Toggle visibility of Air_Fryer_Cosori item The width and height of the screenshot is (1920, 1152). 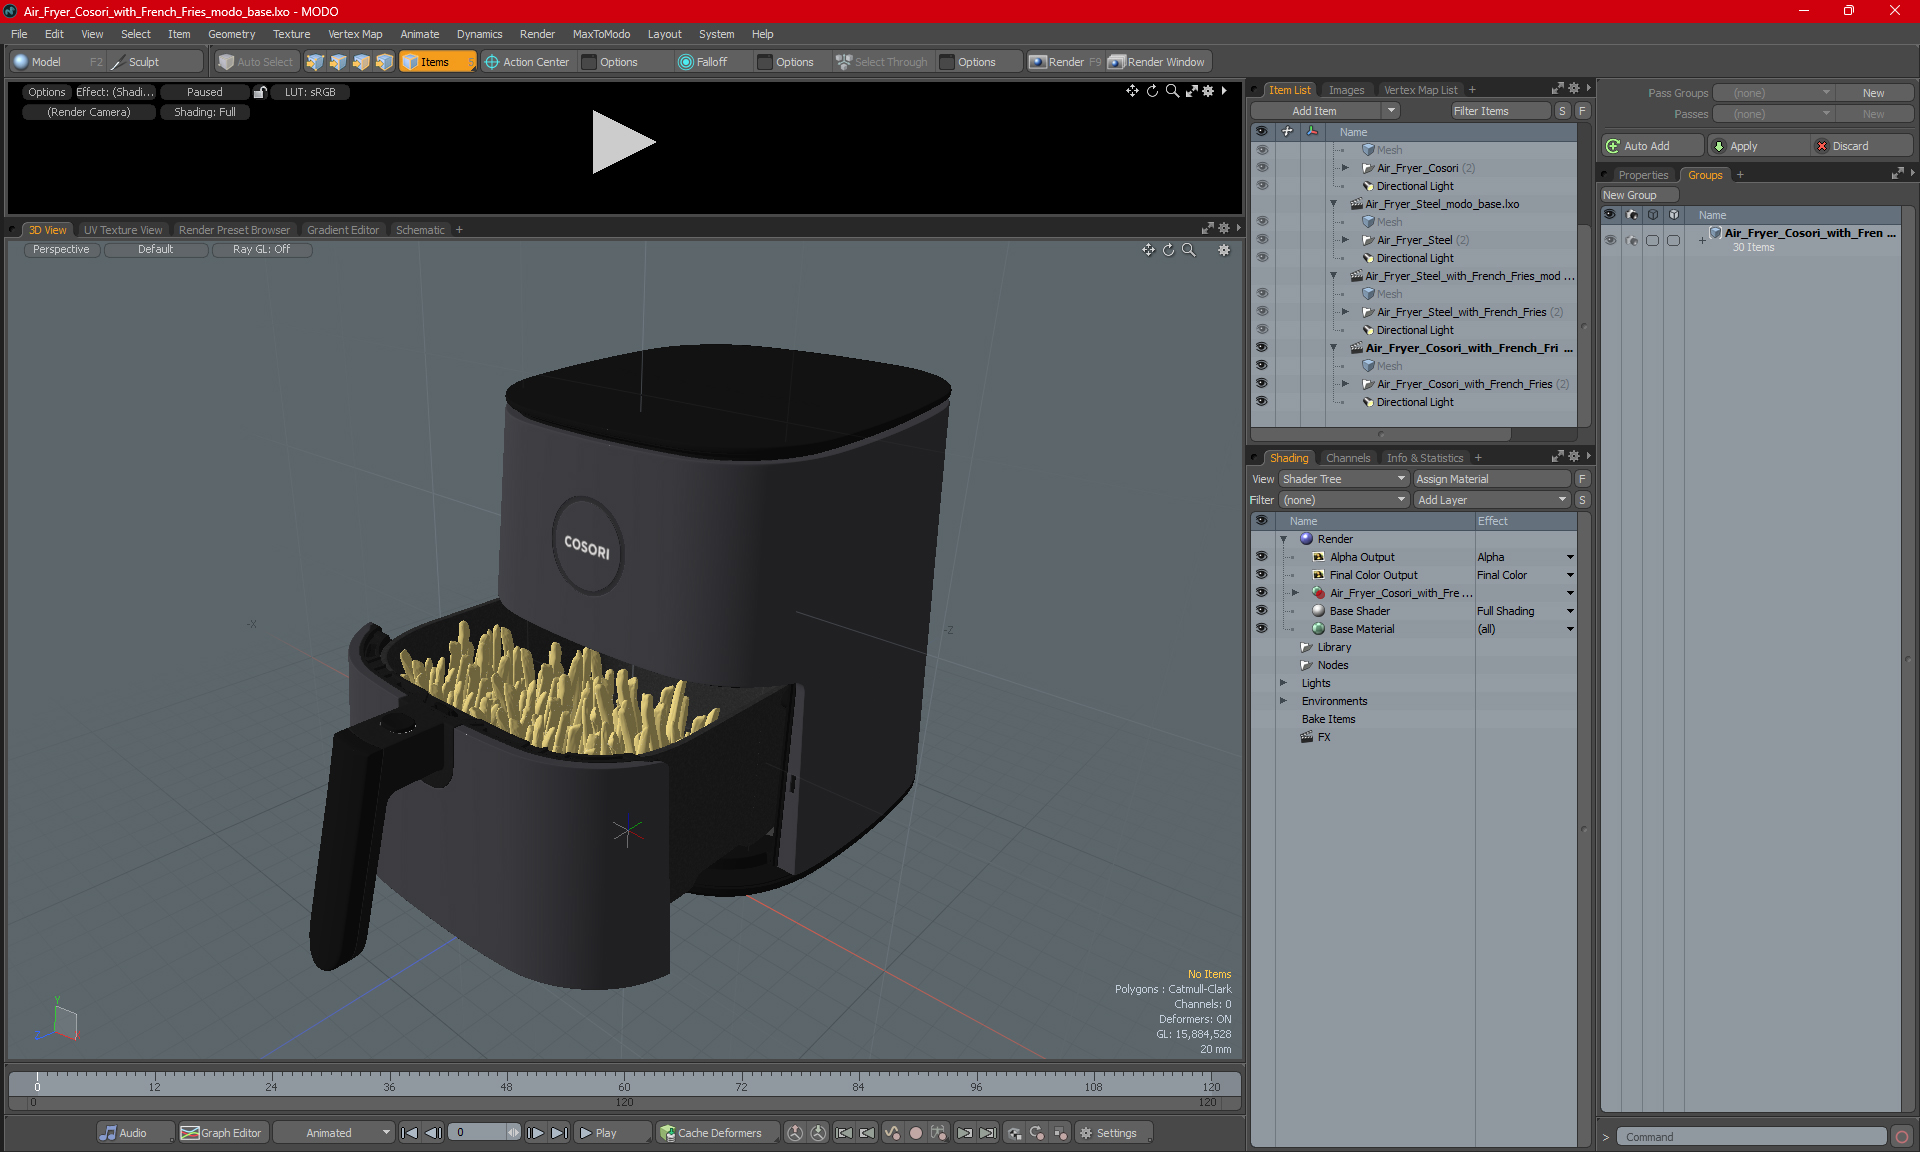(1262, 168)
